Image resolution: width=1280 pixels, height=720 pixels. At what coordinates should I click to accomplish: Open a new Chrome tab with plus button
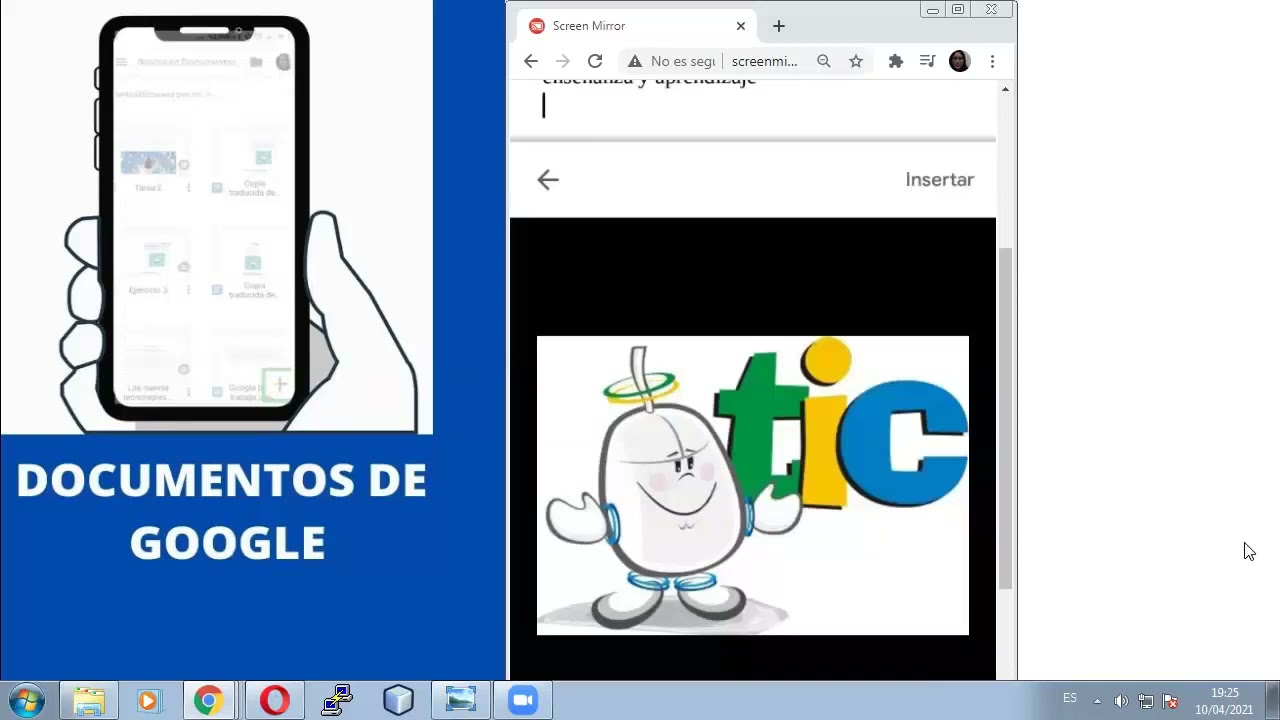779,26
